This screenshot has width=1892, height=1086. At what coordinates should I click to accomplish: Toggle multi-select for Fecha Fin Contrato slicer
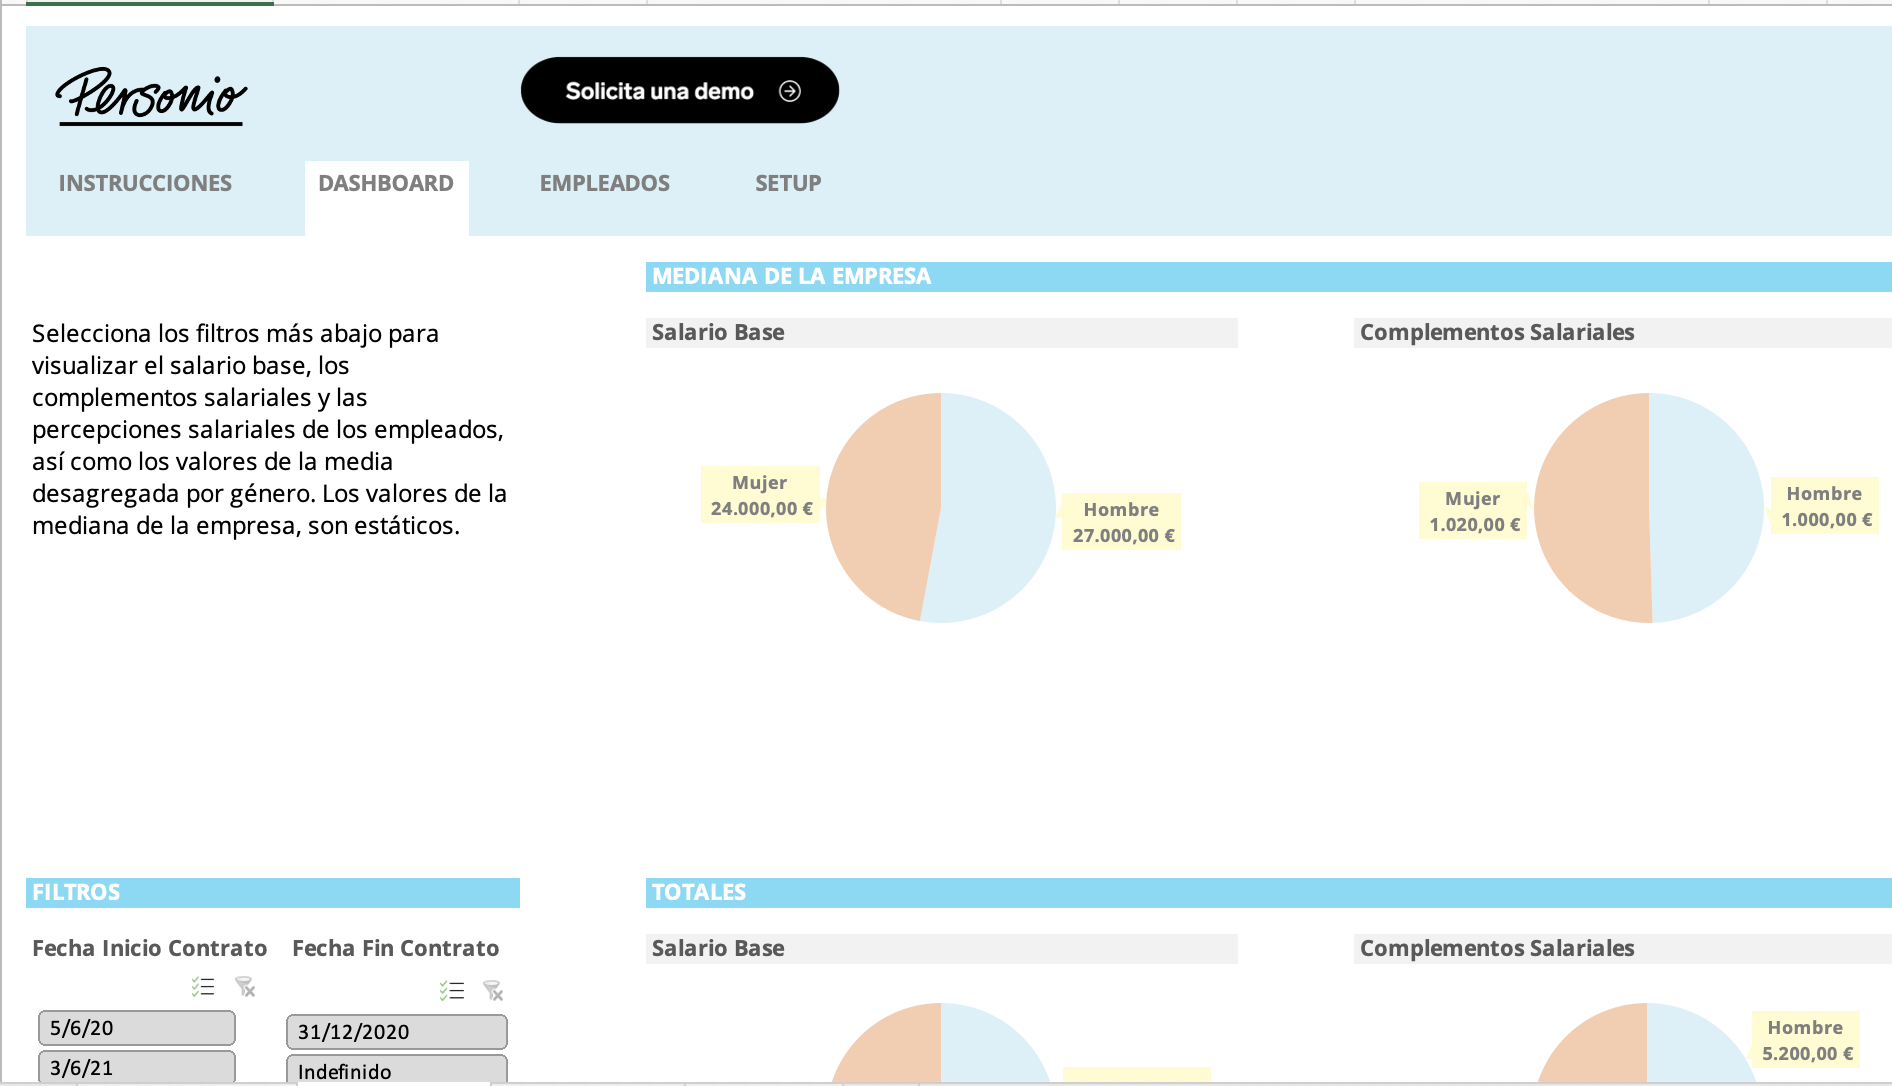(451, 990)
